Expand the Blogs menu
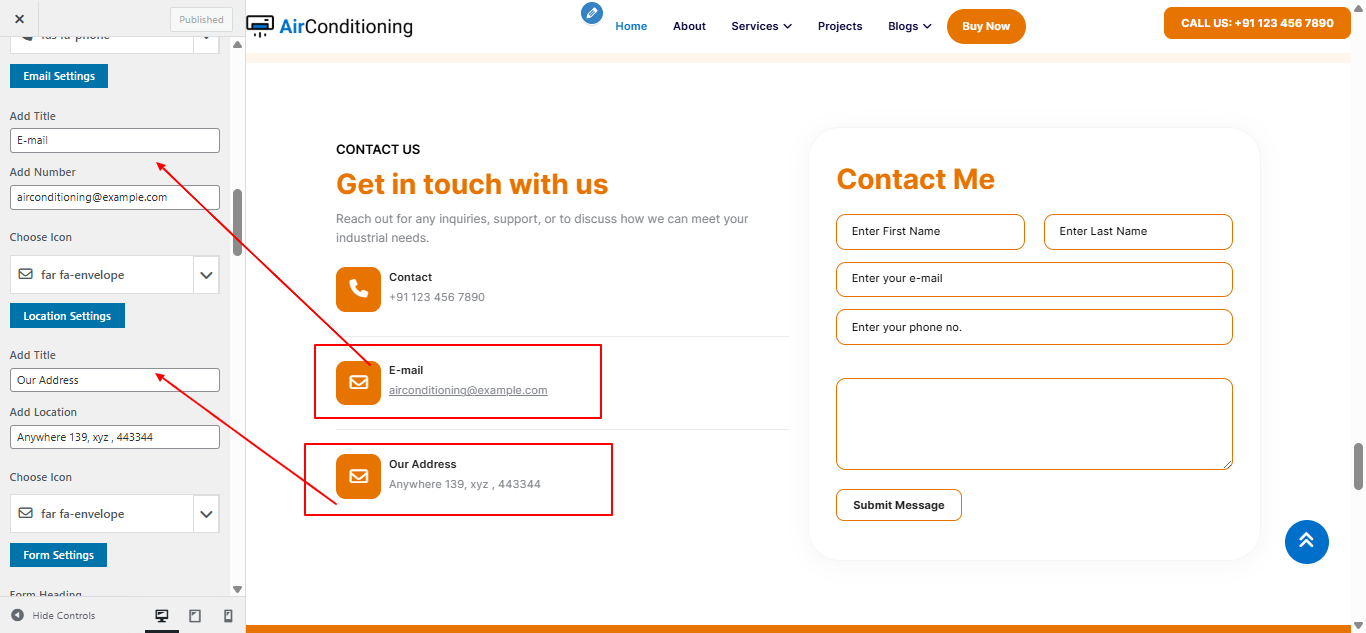The height and width of the screenshot is (633, 1366). coord(909,26)
